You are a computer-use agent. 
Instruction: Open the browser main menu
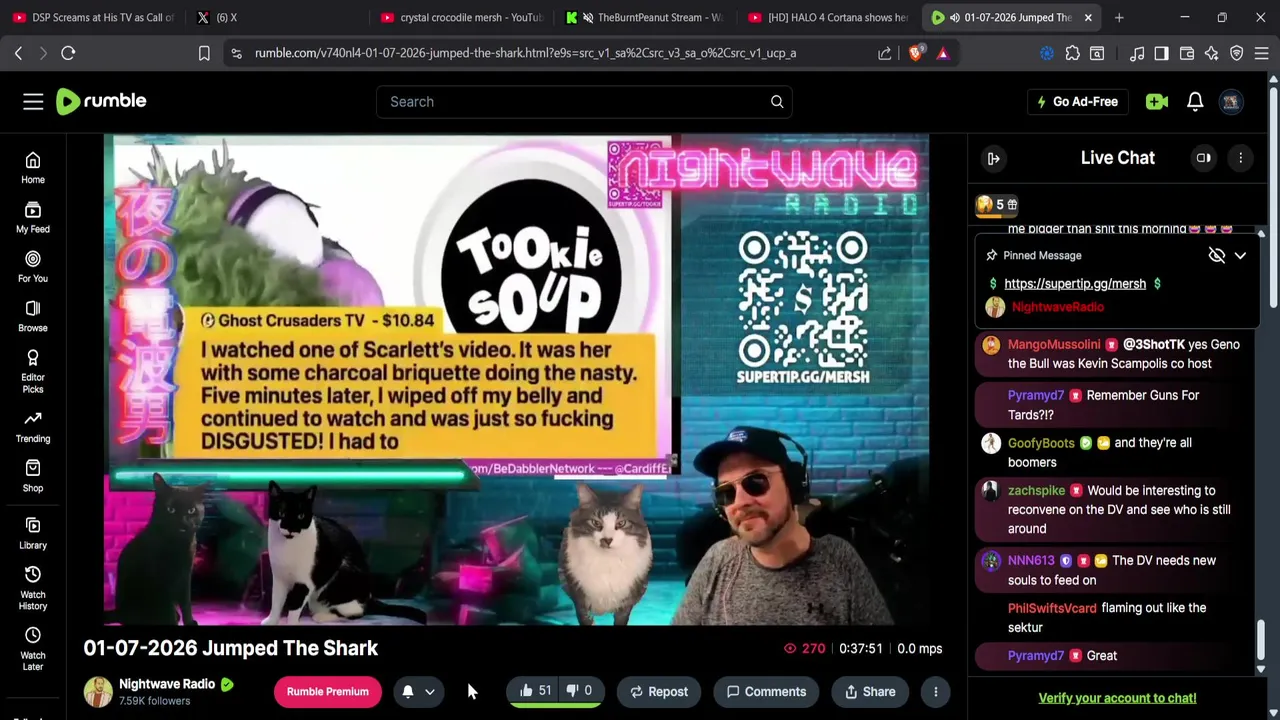coord(1262,53)
